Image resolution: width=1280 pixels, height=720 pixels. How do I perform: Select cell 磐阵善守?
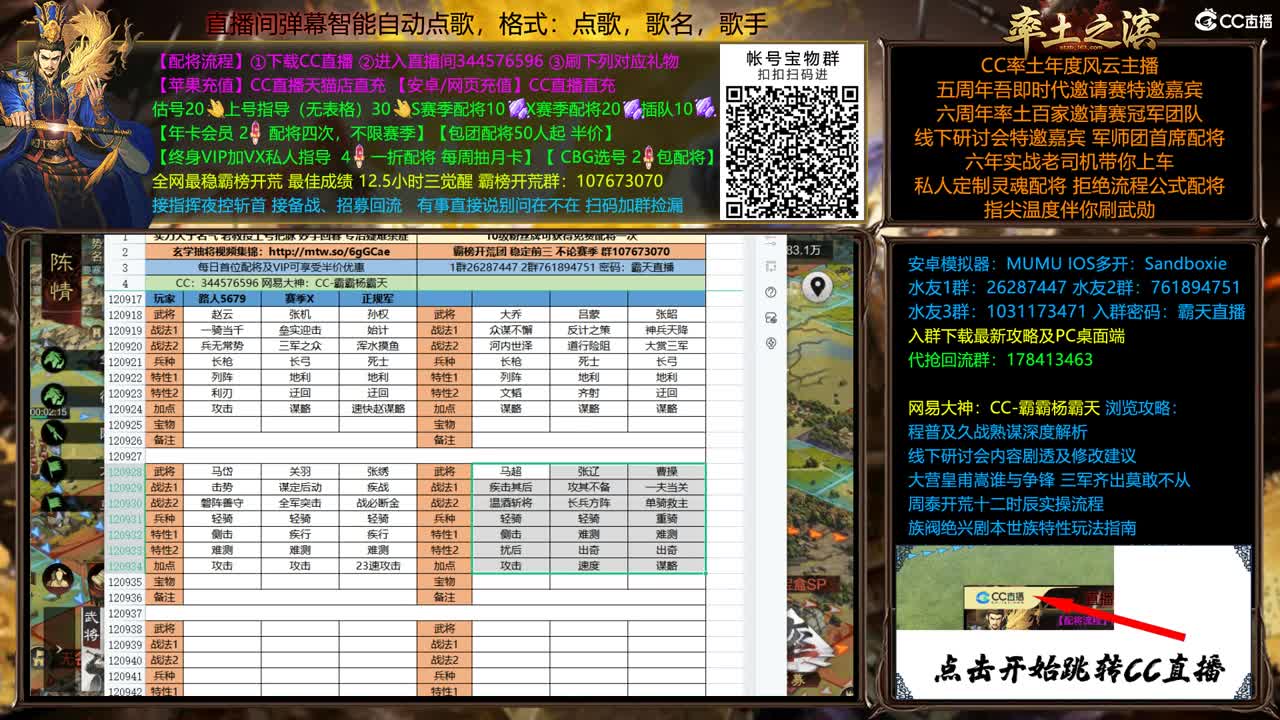(221, 503)
